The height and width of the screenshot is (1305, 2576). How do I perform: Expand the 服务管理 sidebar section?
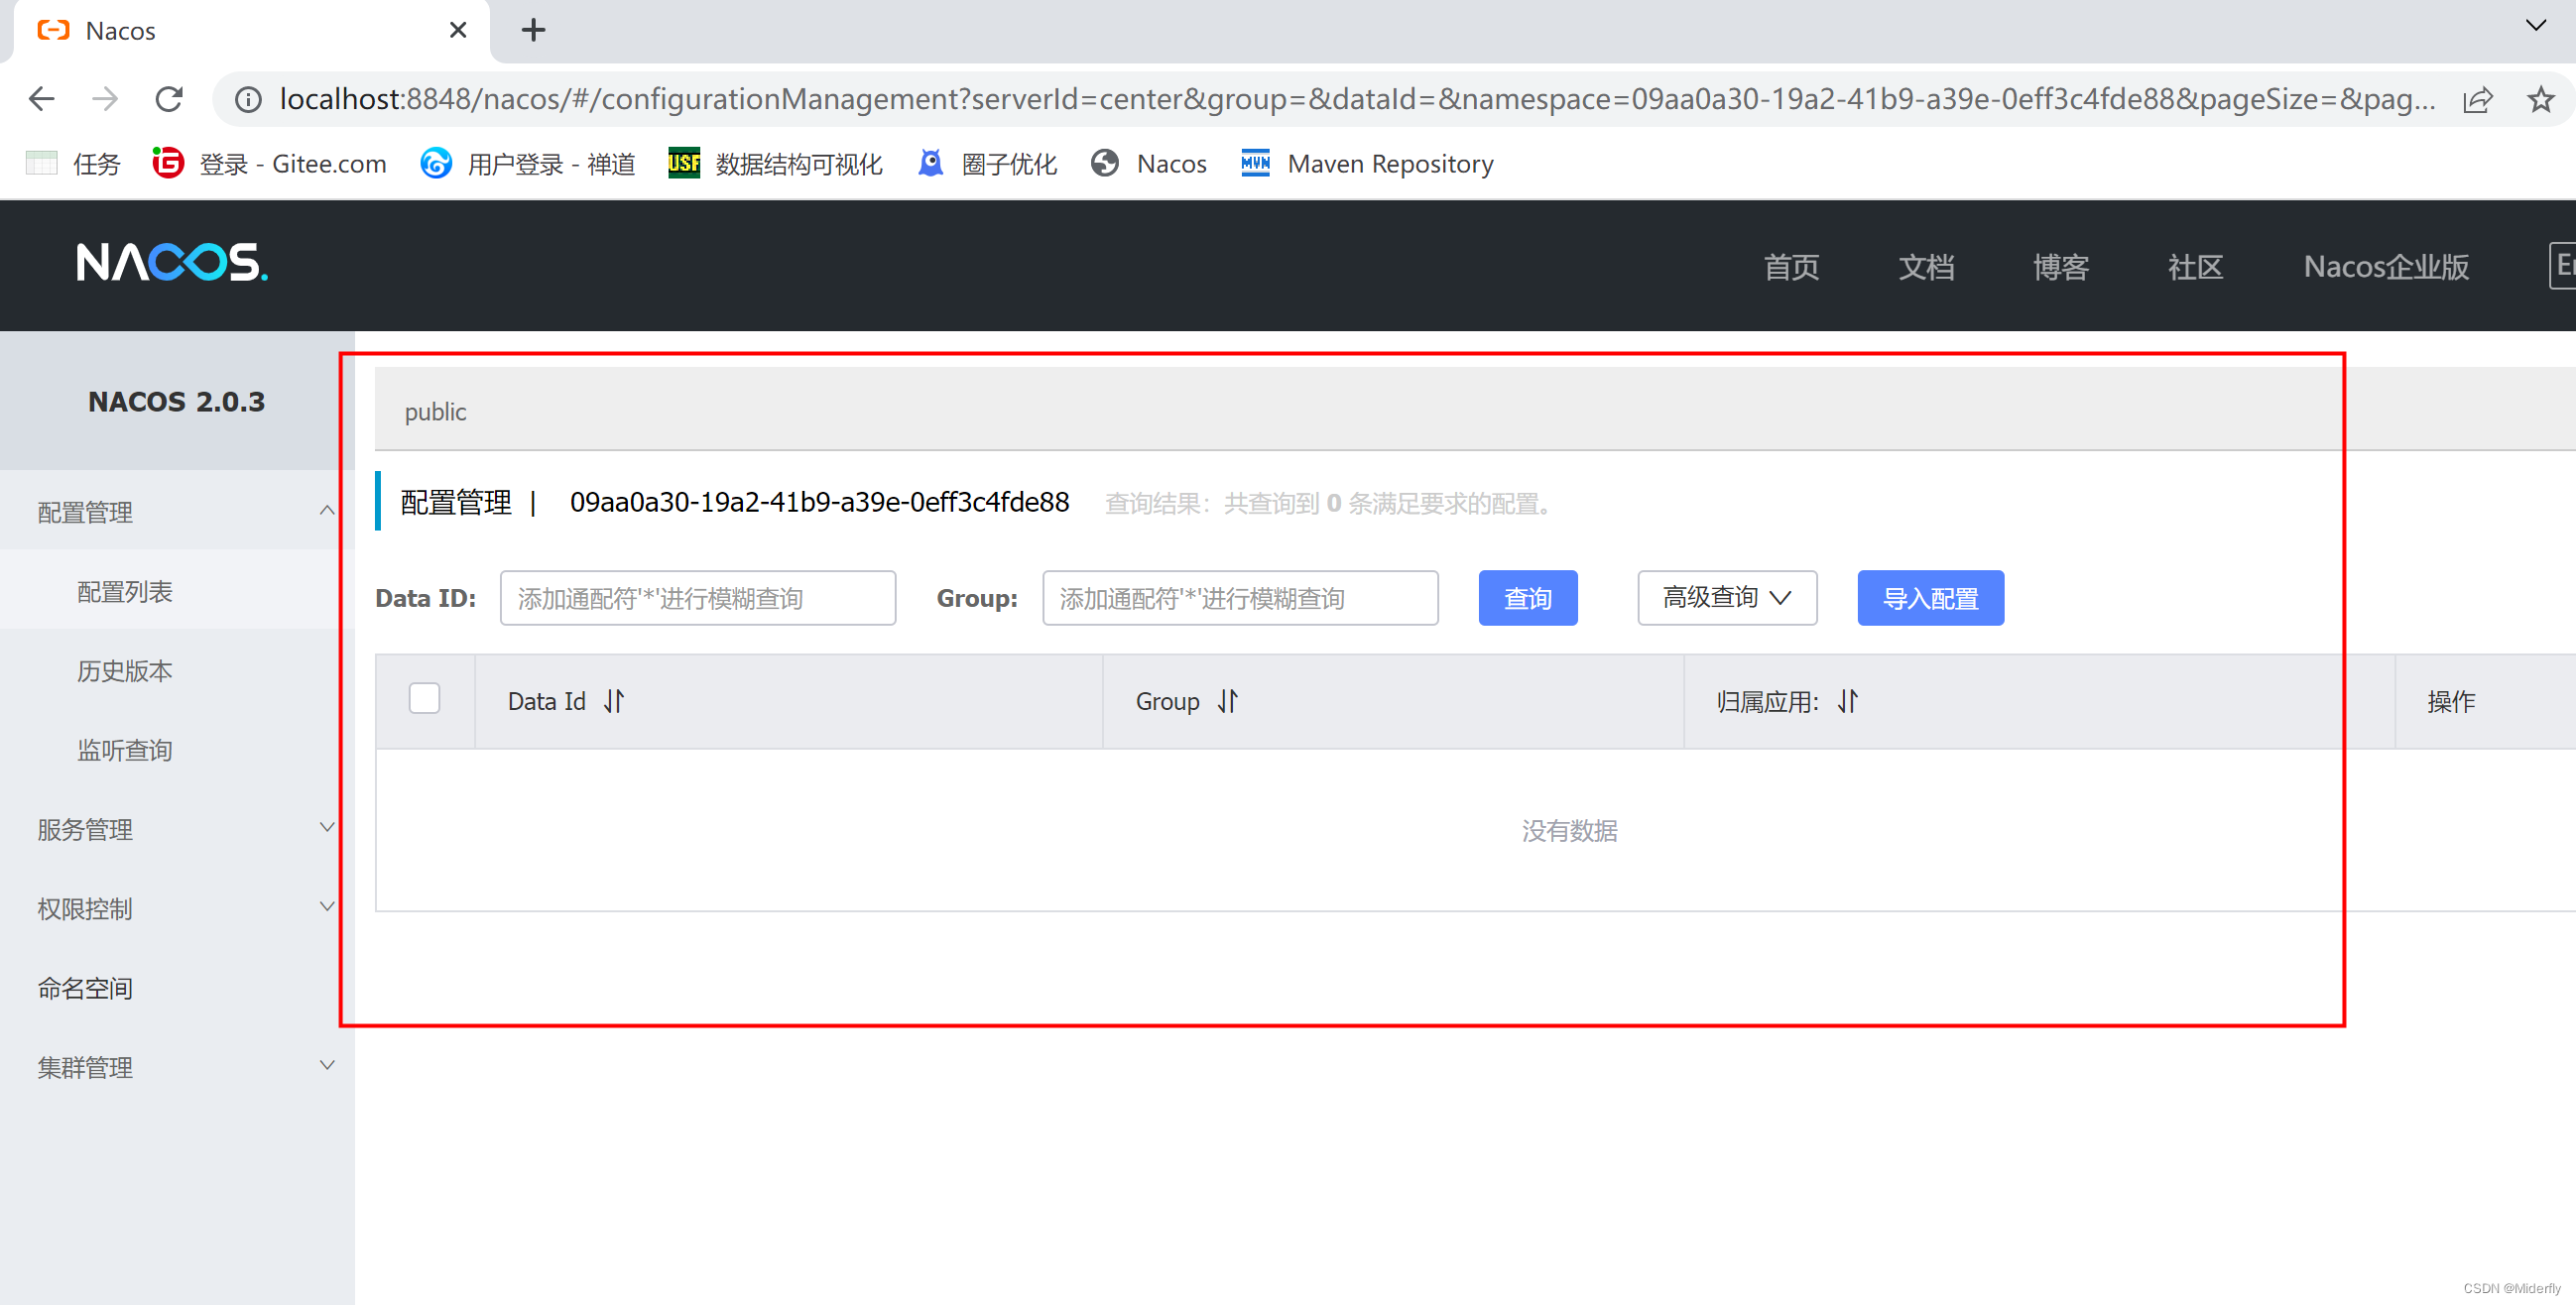(177, 829)
